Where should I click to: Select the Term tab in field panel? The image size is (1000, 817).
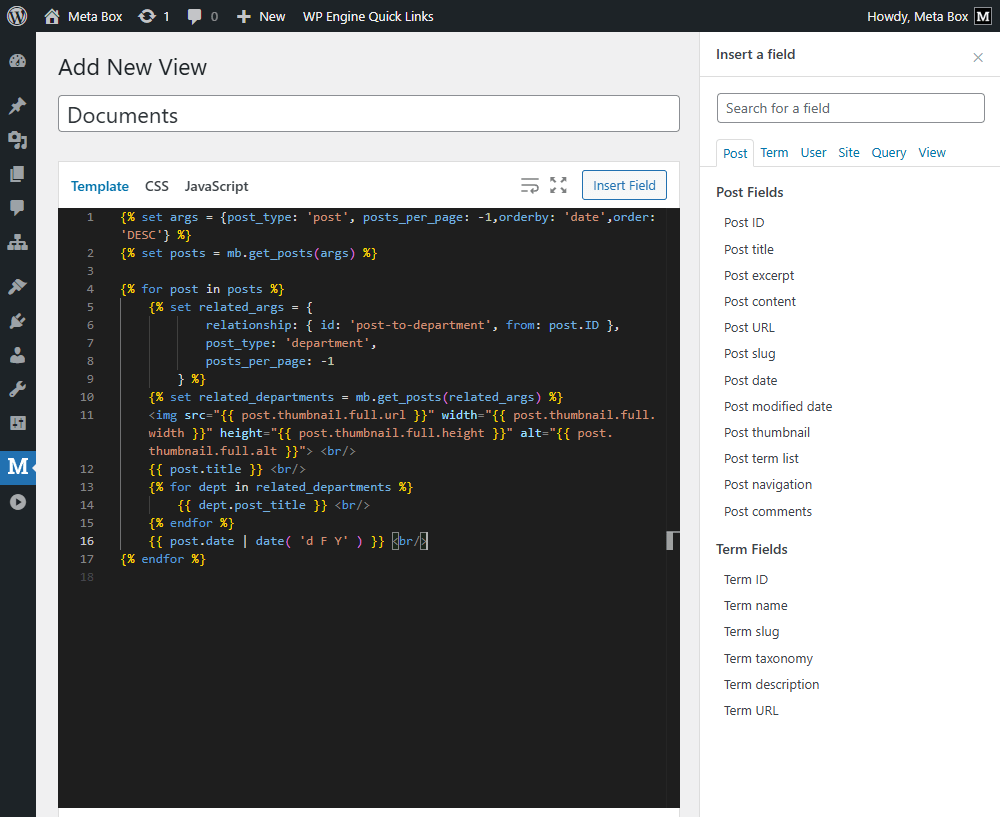pyautogui.click(x=774, y=153)
